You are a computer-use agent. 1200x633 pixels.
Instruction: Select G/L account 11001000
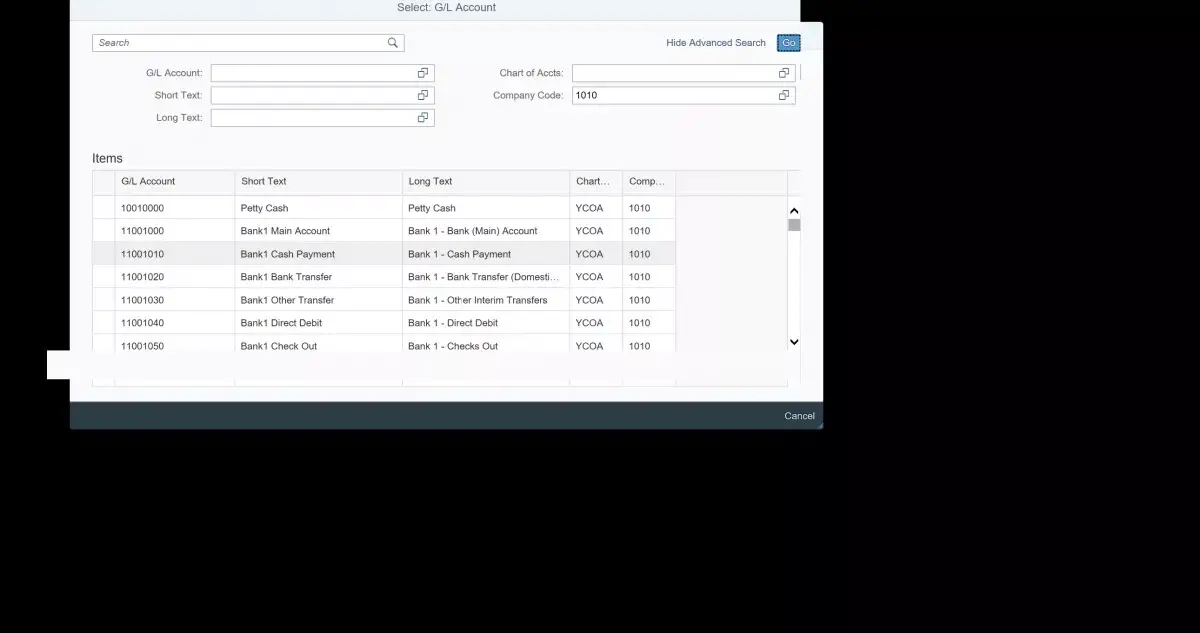(x=142, y=231)
